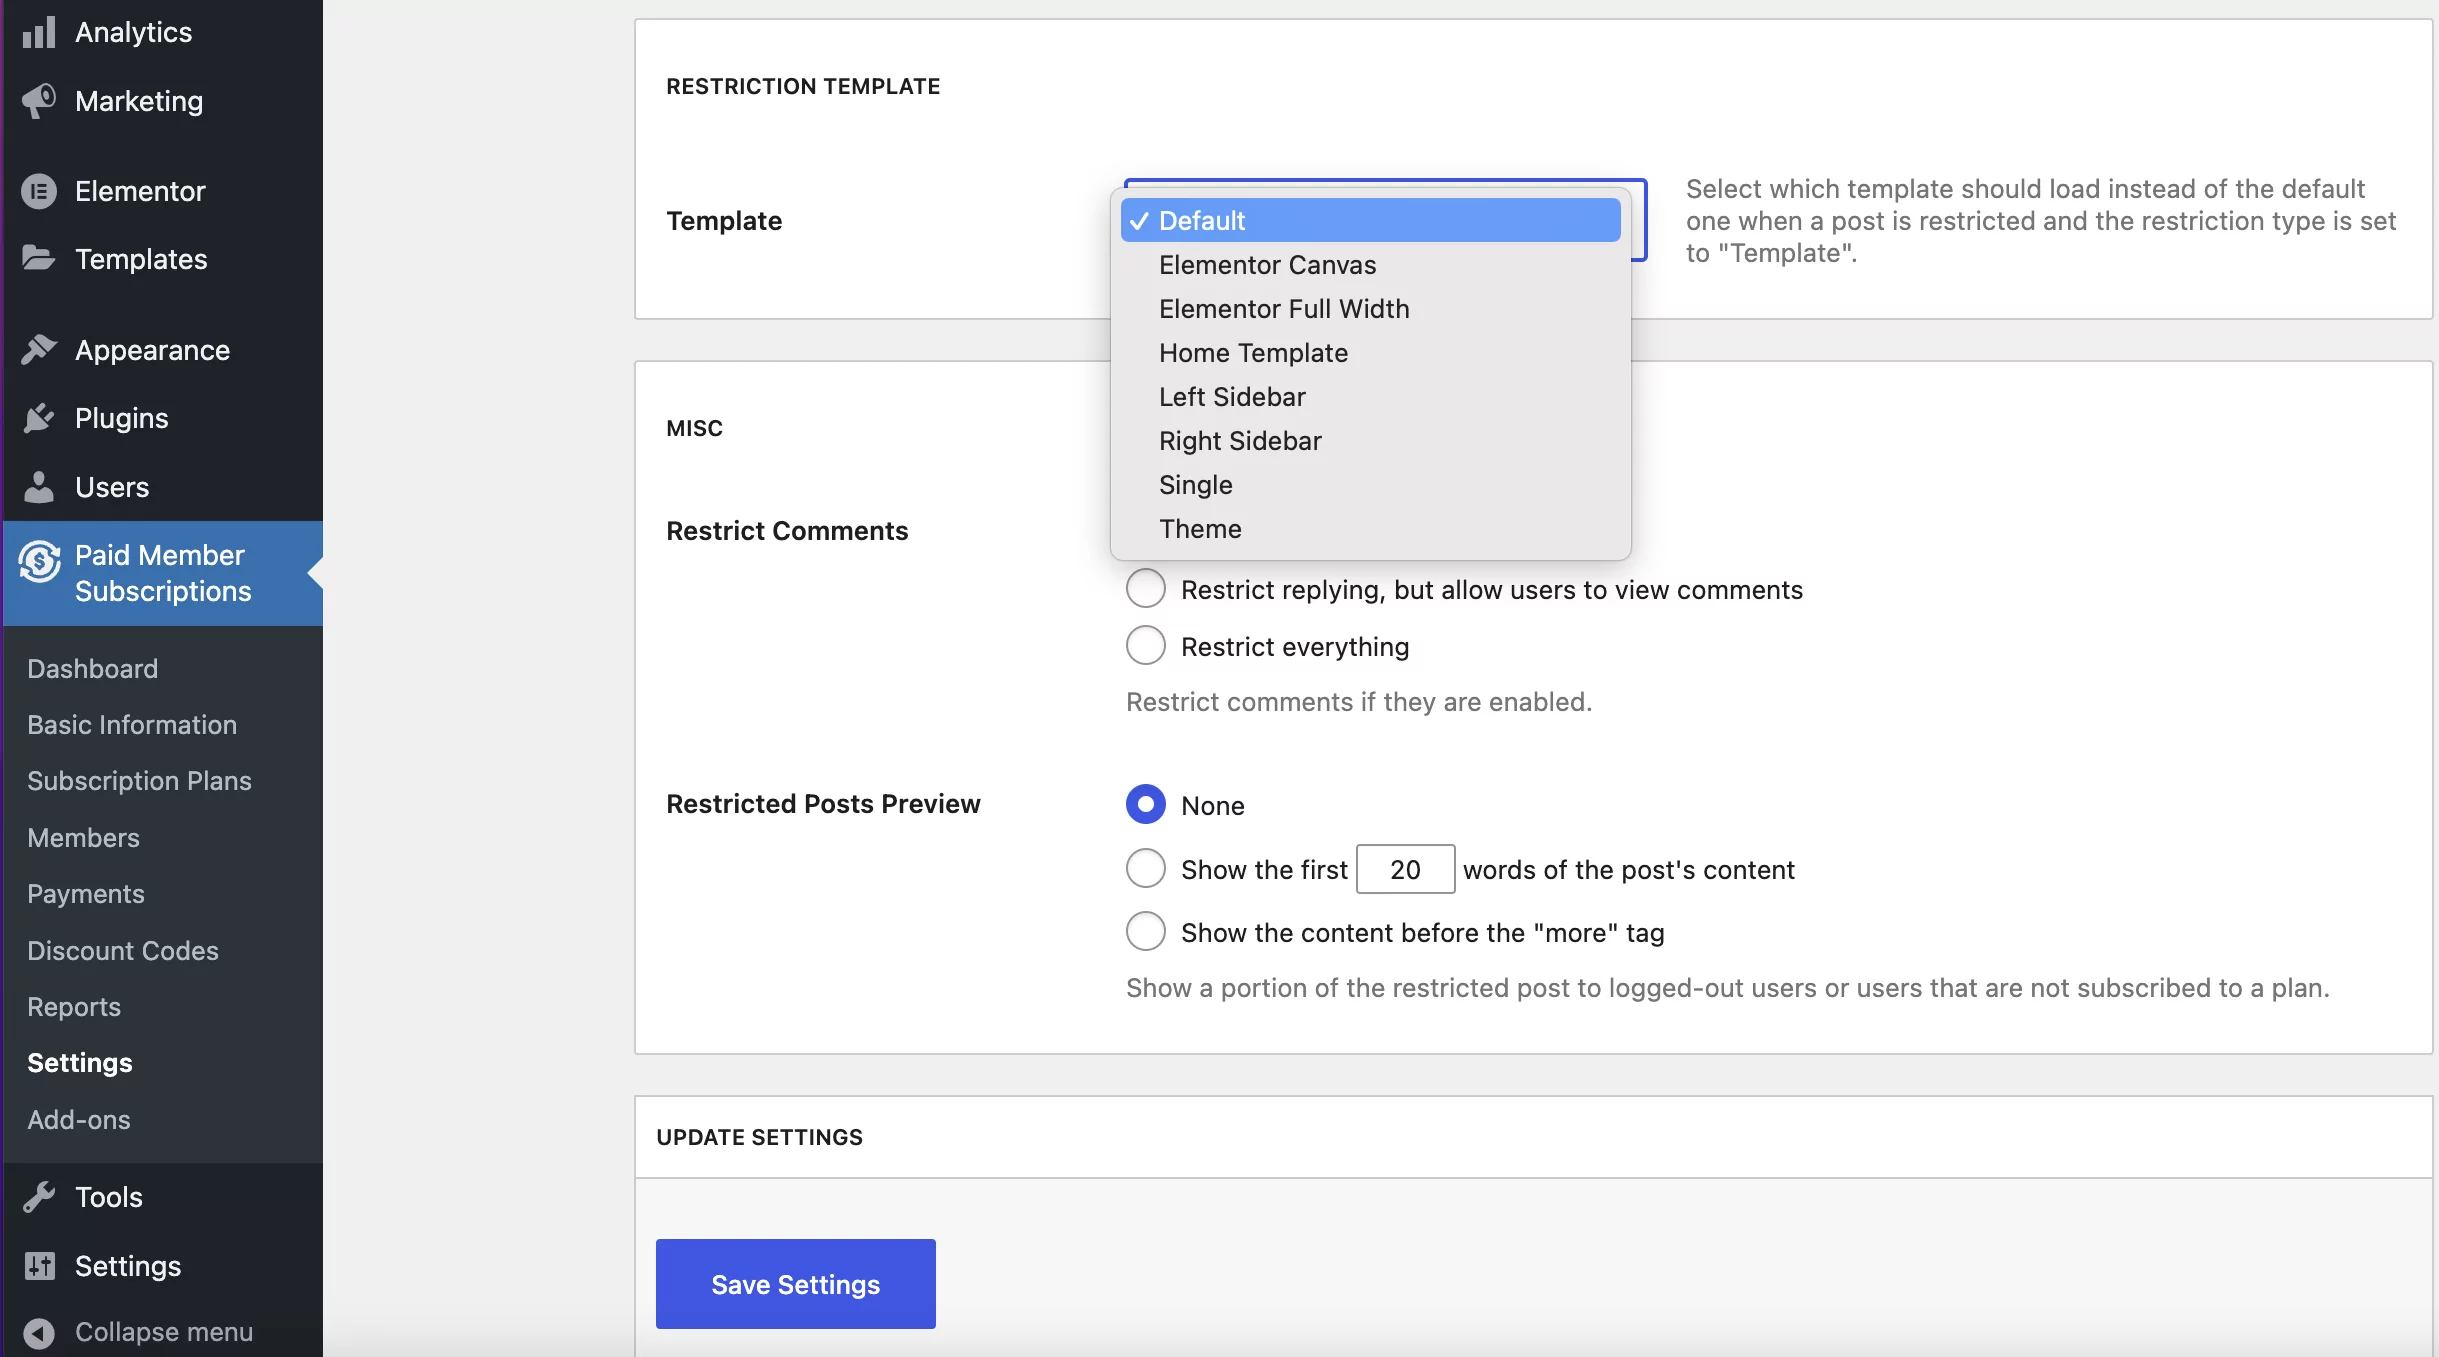Select the 'Show the first' words radio
2439x1357 pixels.
coord(1146,869)
